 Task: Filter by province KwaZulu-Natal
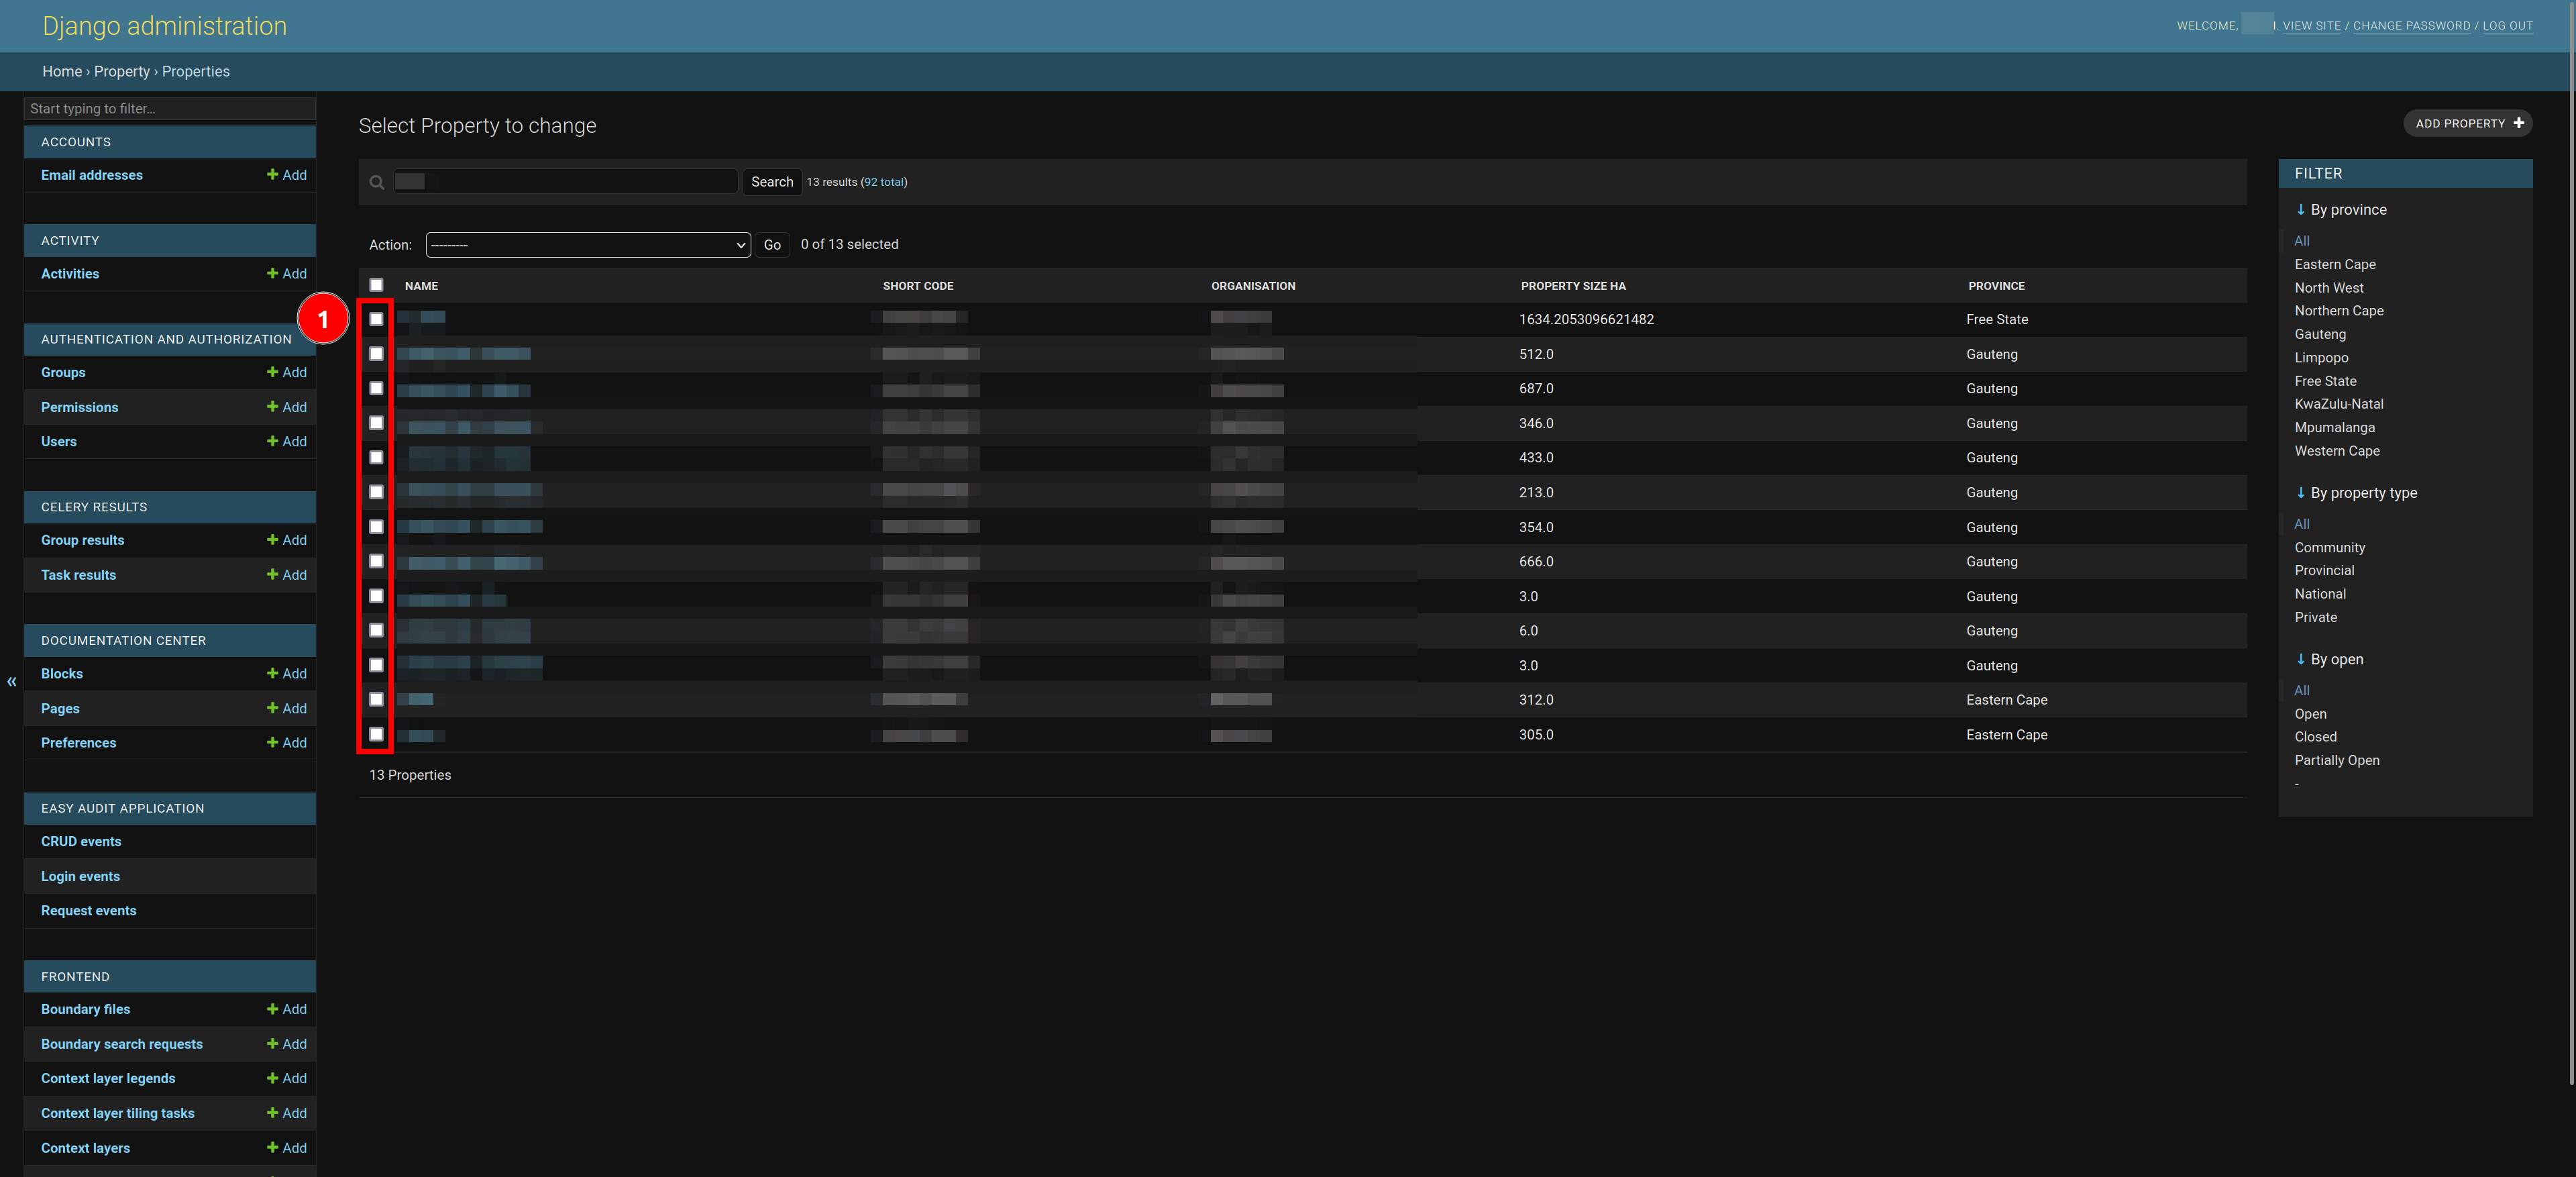2339,404
